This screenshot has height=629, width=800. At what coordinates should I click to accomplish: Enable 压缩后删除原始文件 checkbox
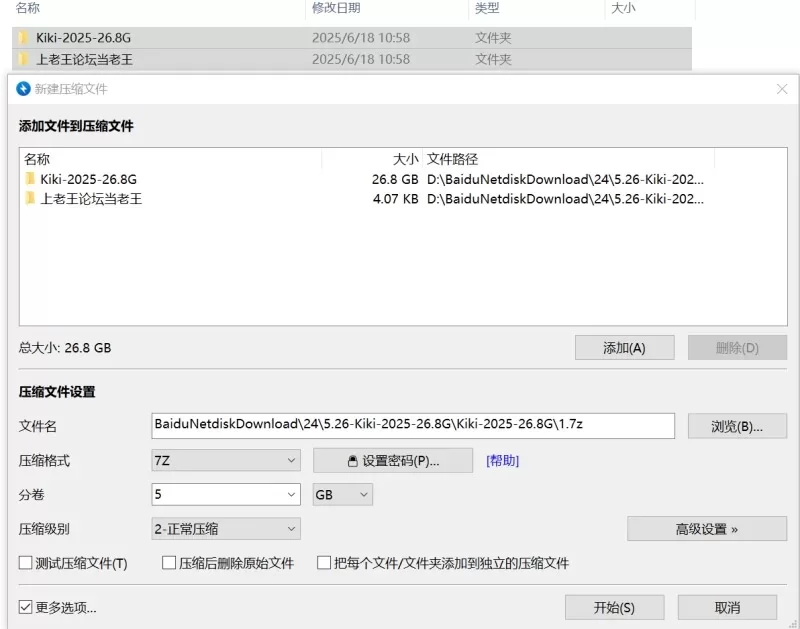(x=169, y=563)
